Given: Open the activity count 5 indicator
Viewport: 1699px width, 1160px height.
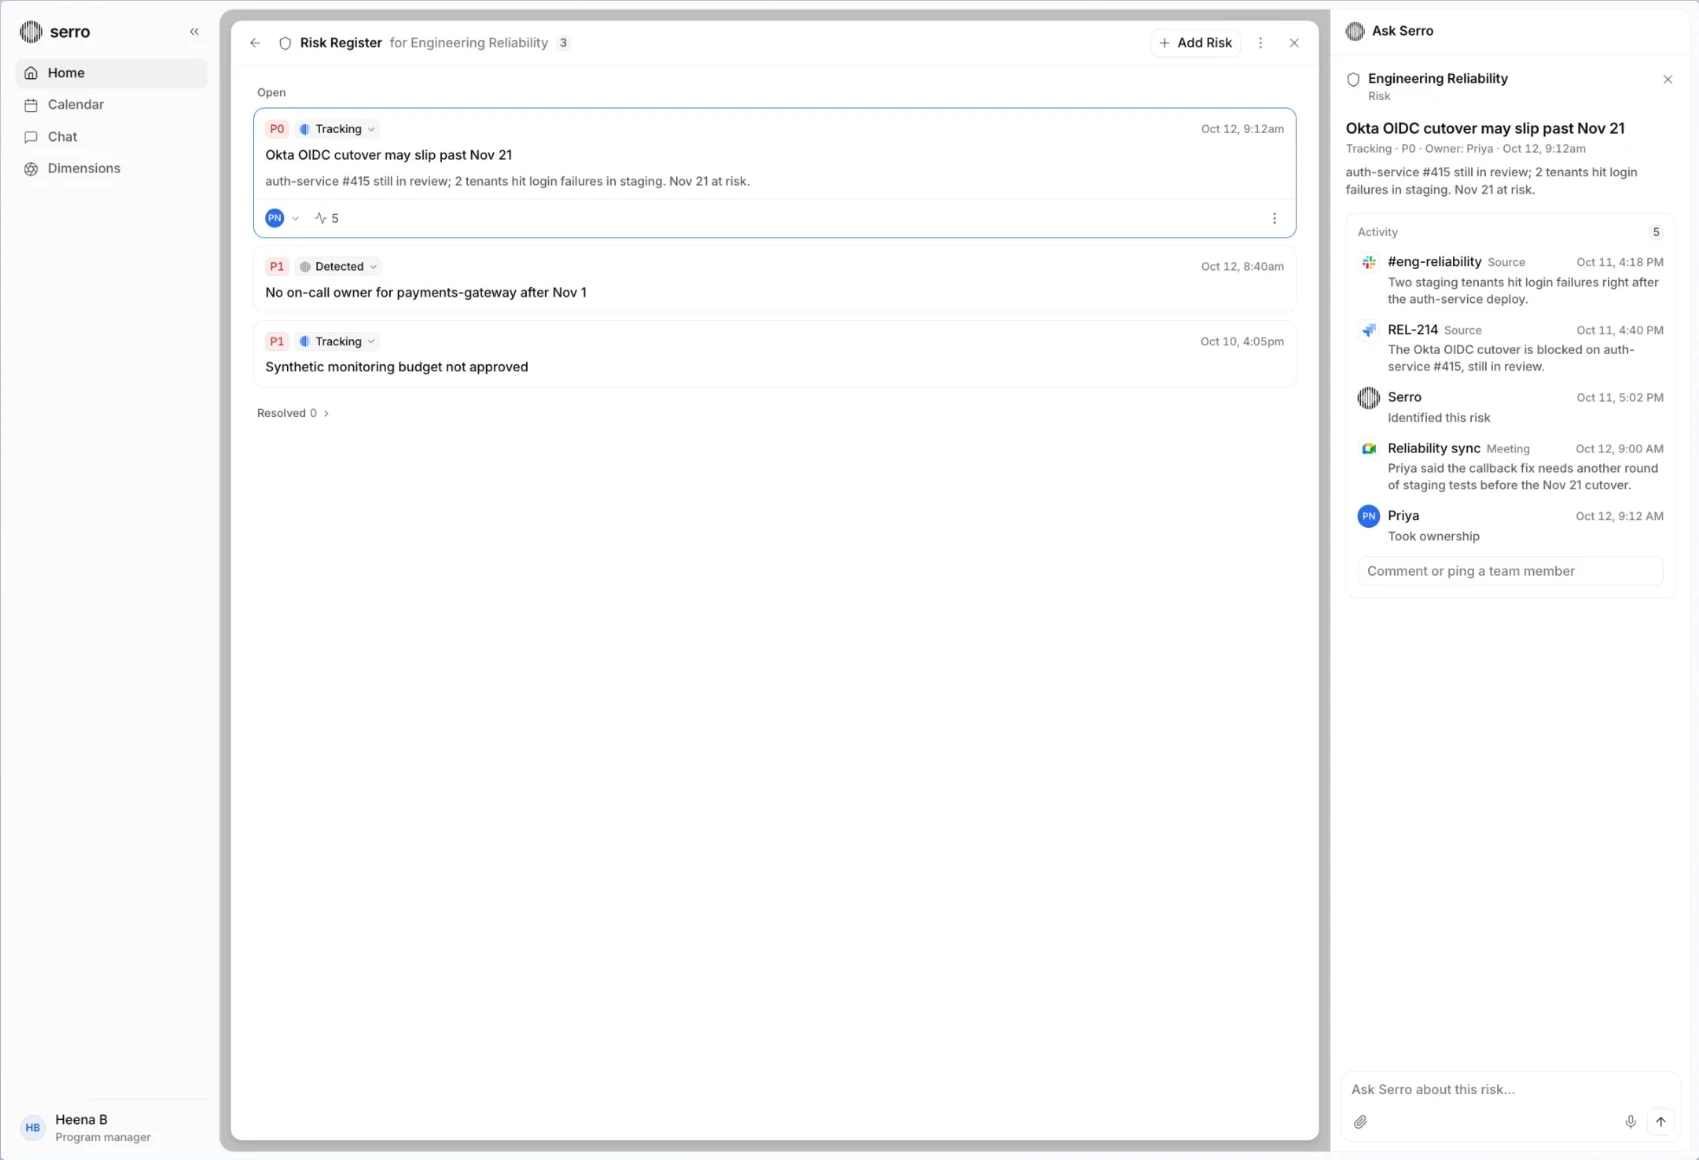Looking at the screenshot, I should 327,218.
